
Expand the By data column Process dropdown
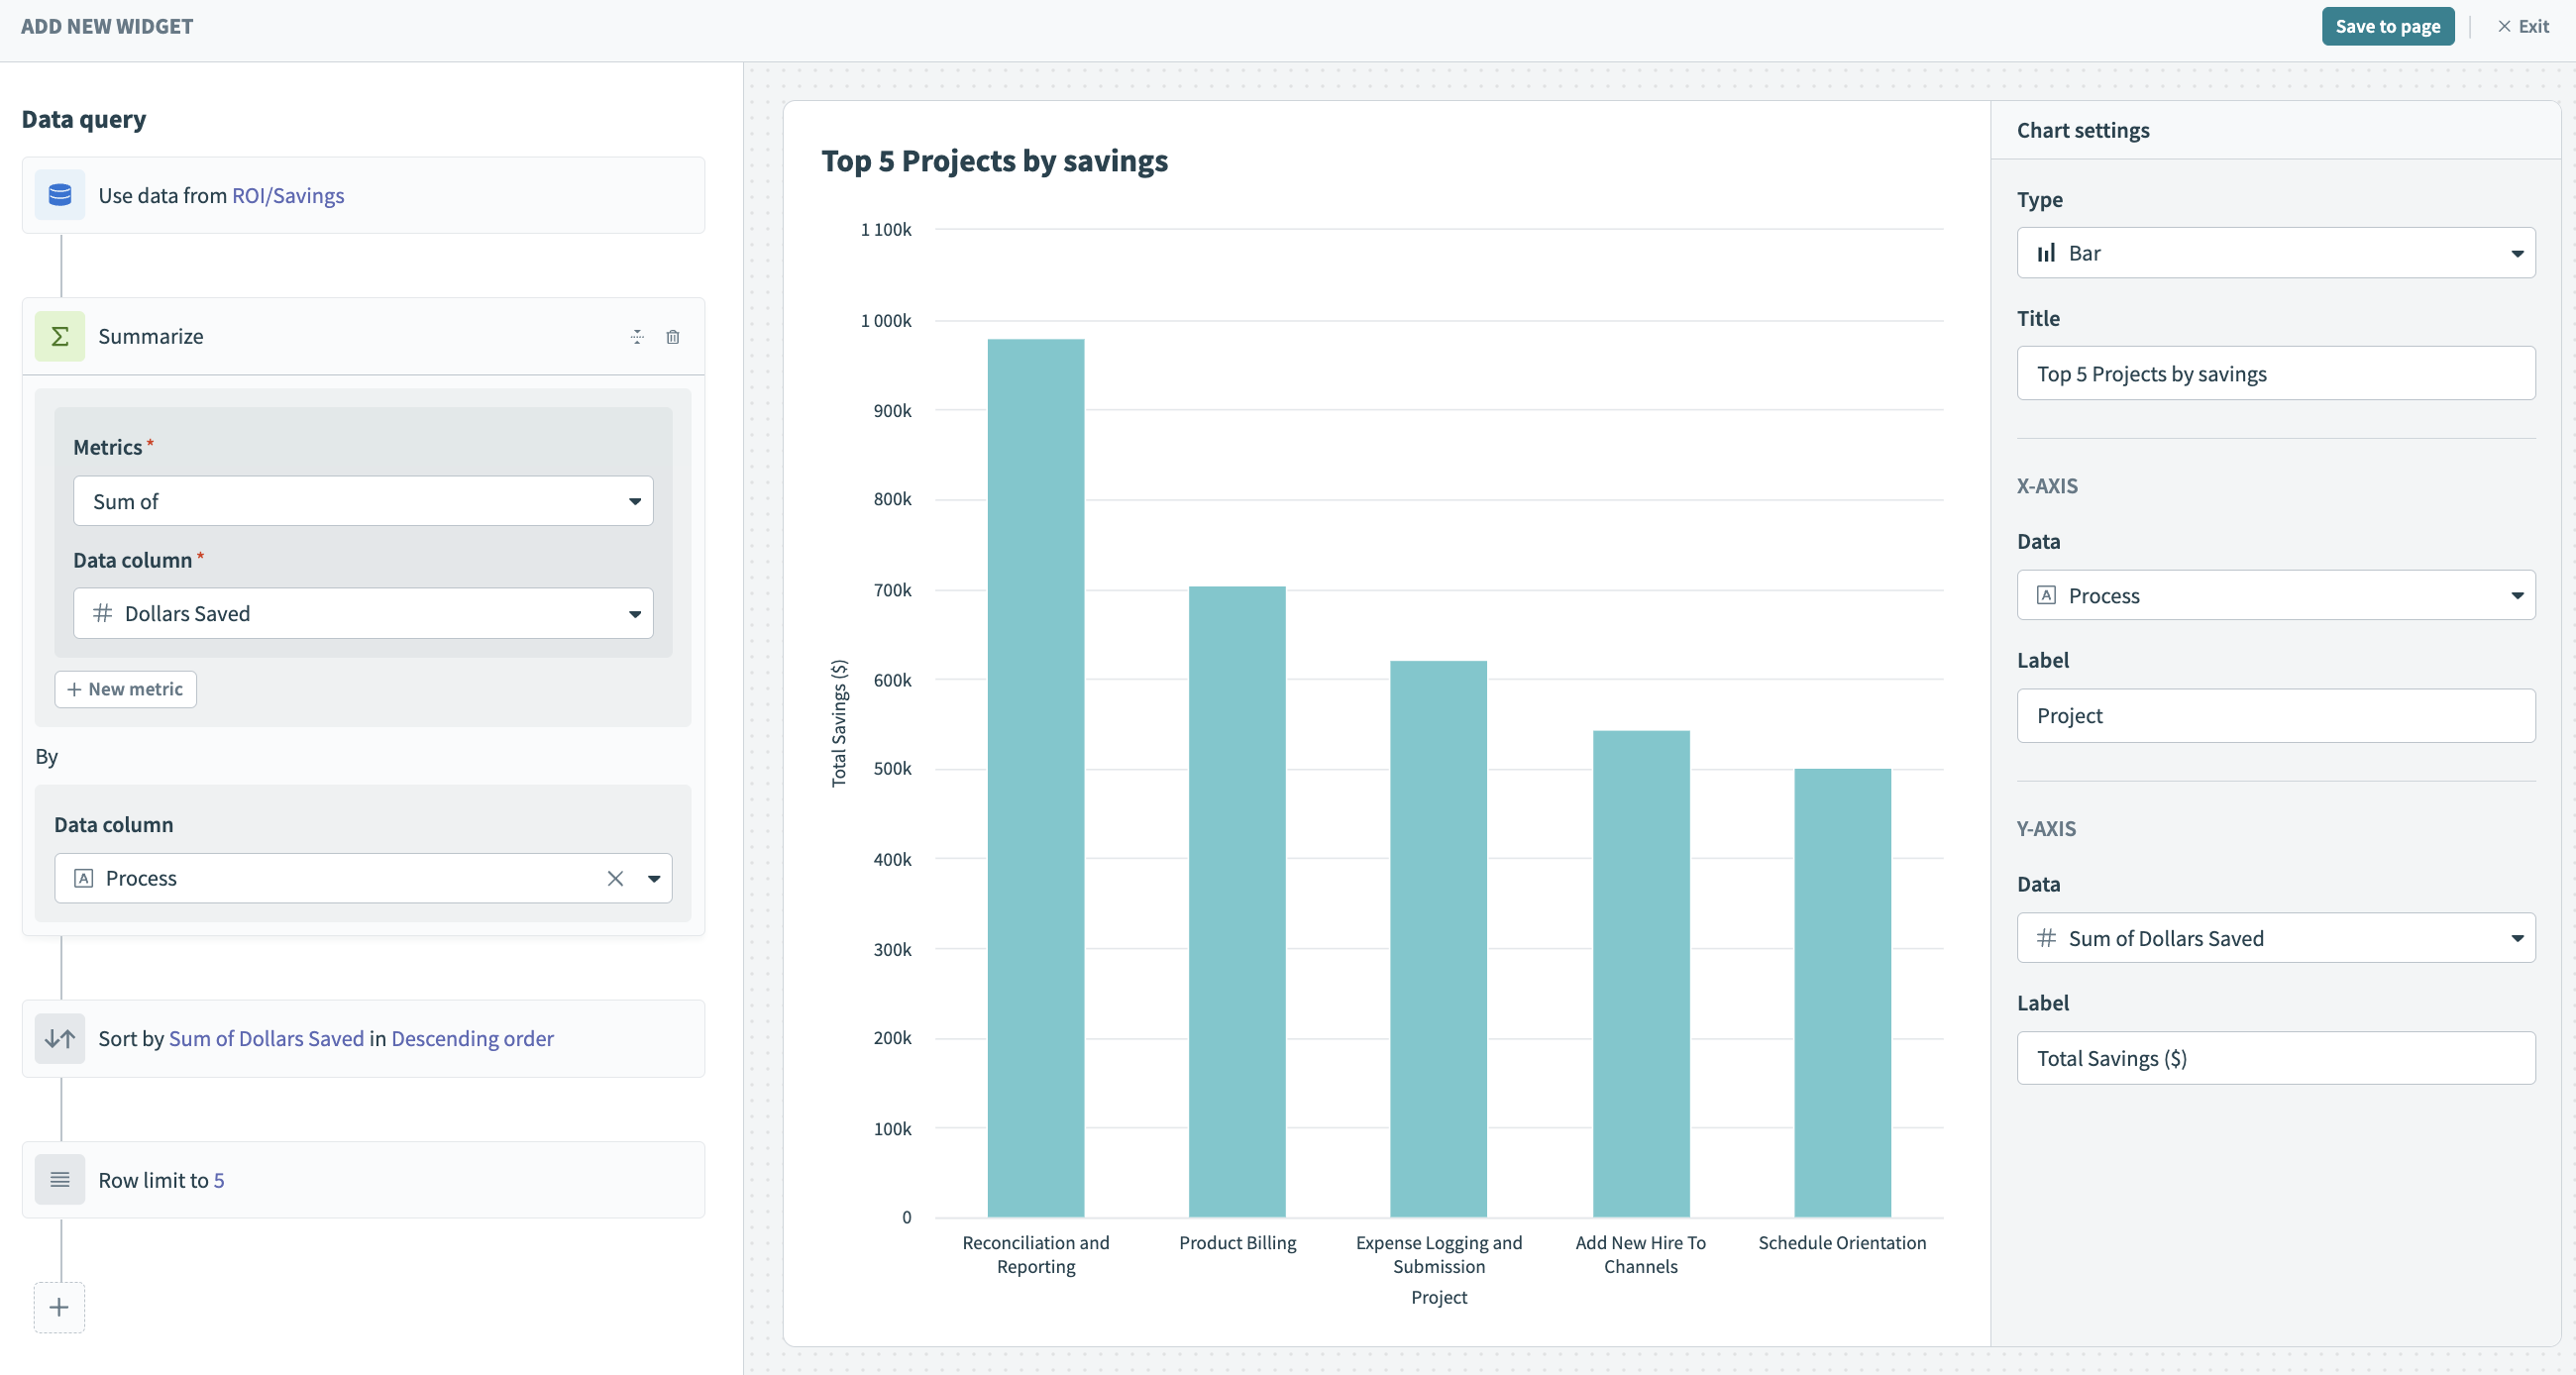654,878
